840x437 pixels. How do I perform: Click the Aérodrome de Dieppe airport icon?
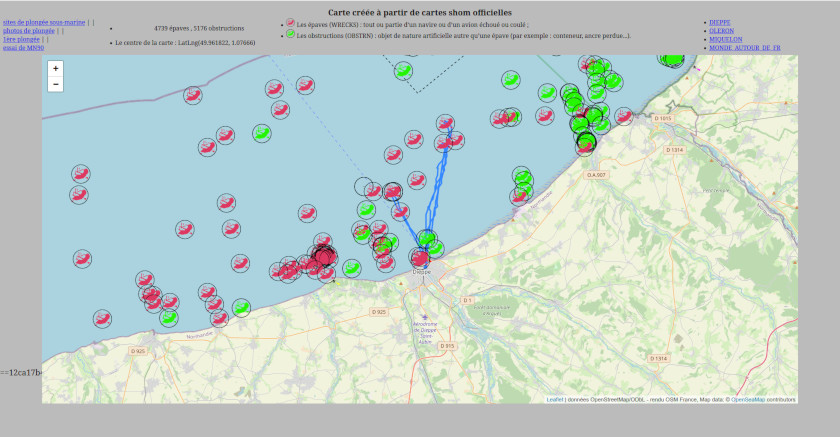(424, 317)
